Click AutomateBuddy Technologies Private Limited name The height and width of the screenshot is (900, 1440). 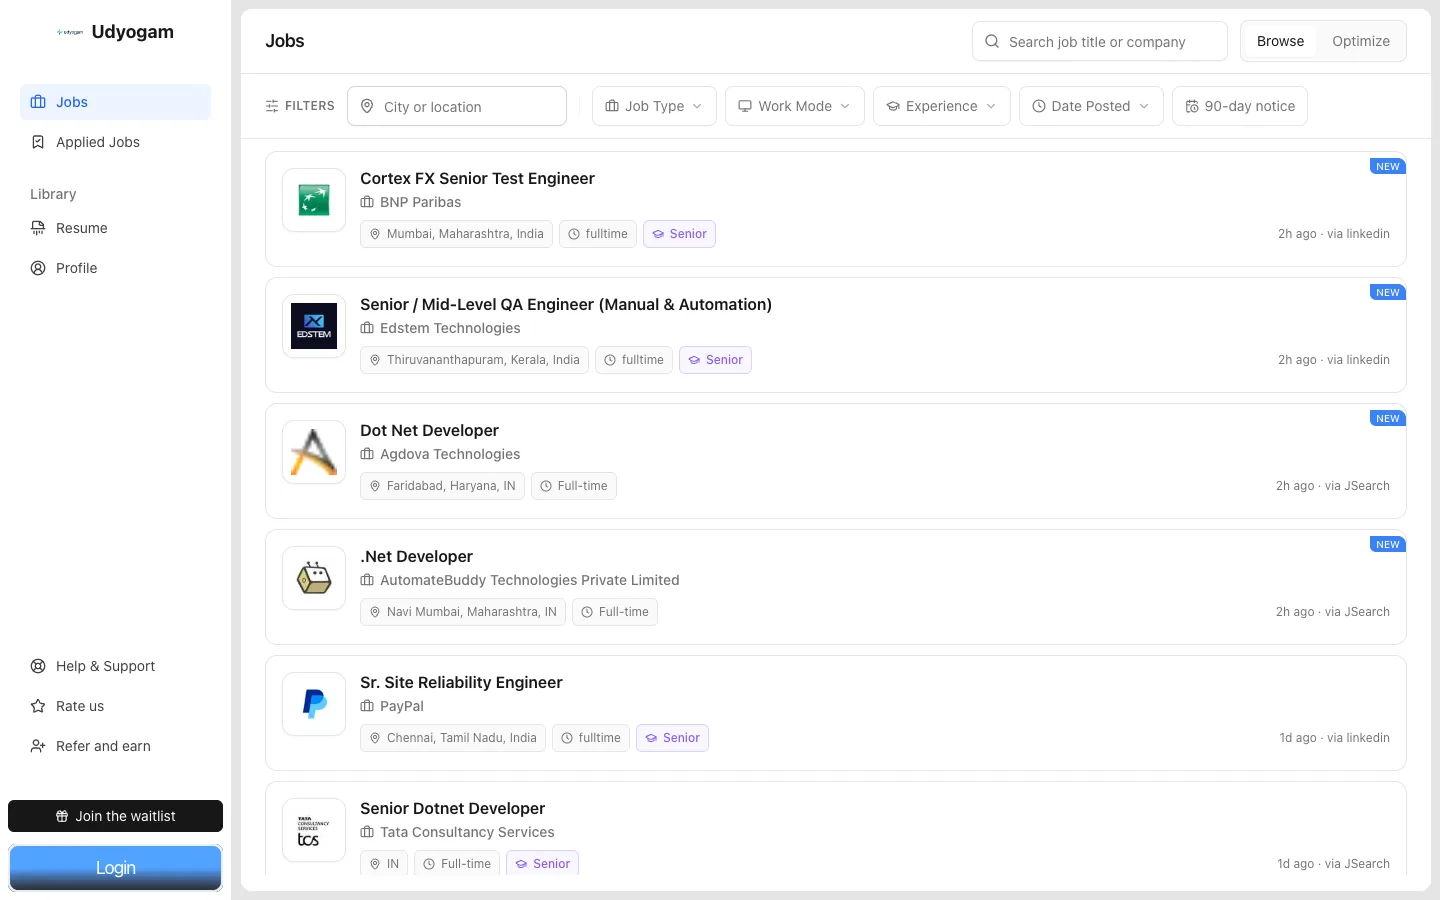tap(530, 580)
